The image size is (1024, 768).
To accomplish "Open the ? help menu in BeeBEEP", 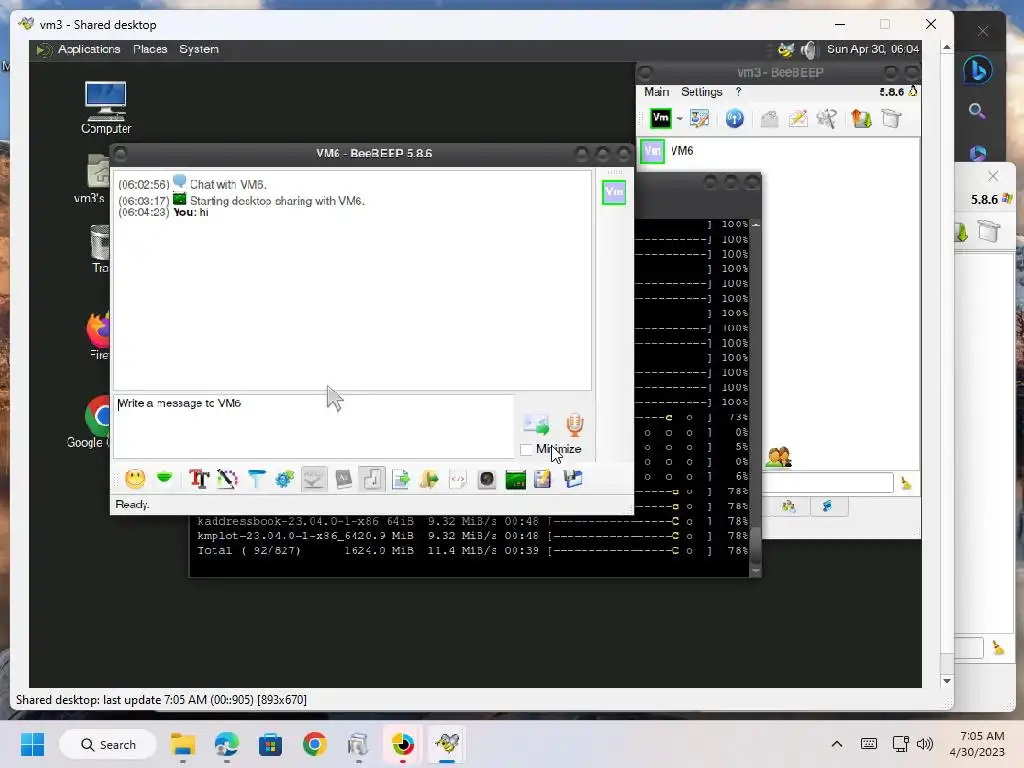I will pyautogui.click(x=739, y=92).
